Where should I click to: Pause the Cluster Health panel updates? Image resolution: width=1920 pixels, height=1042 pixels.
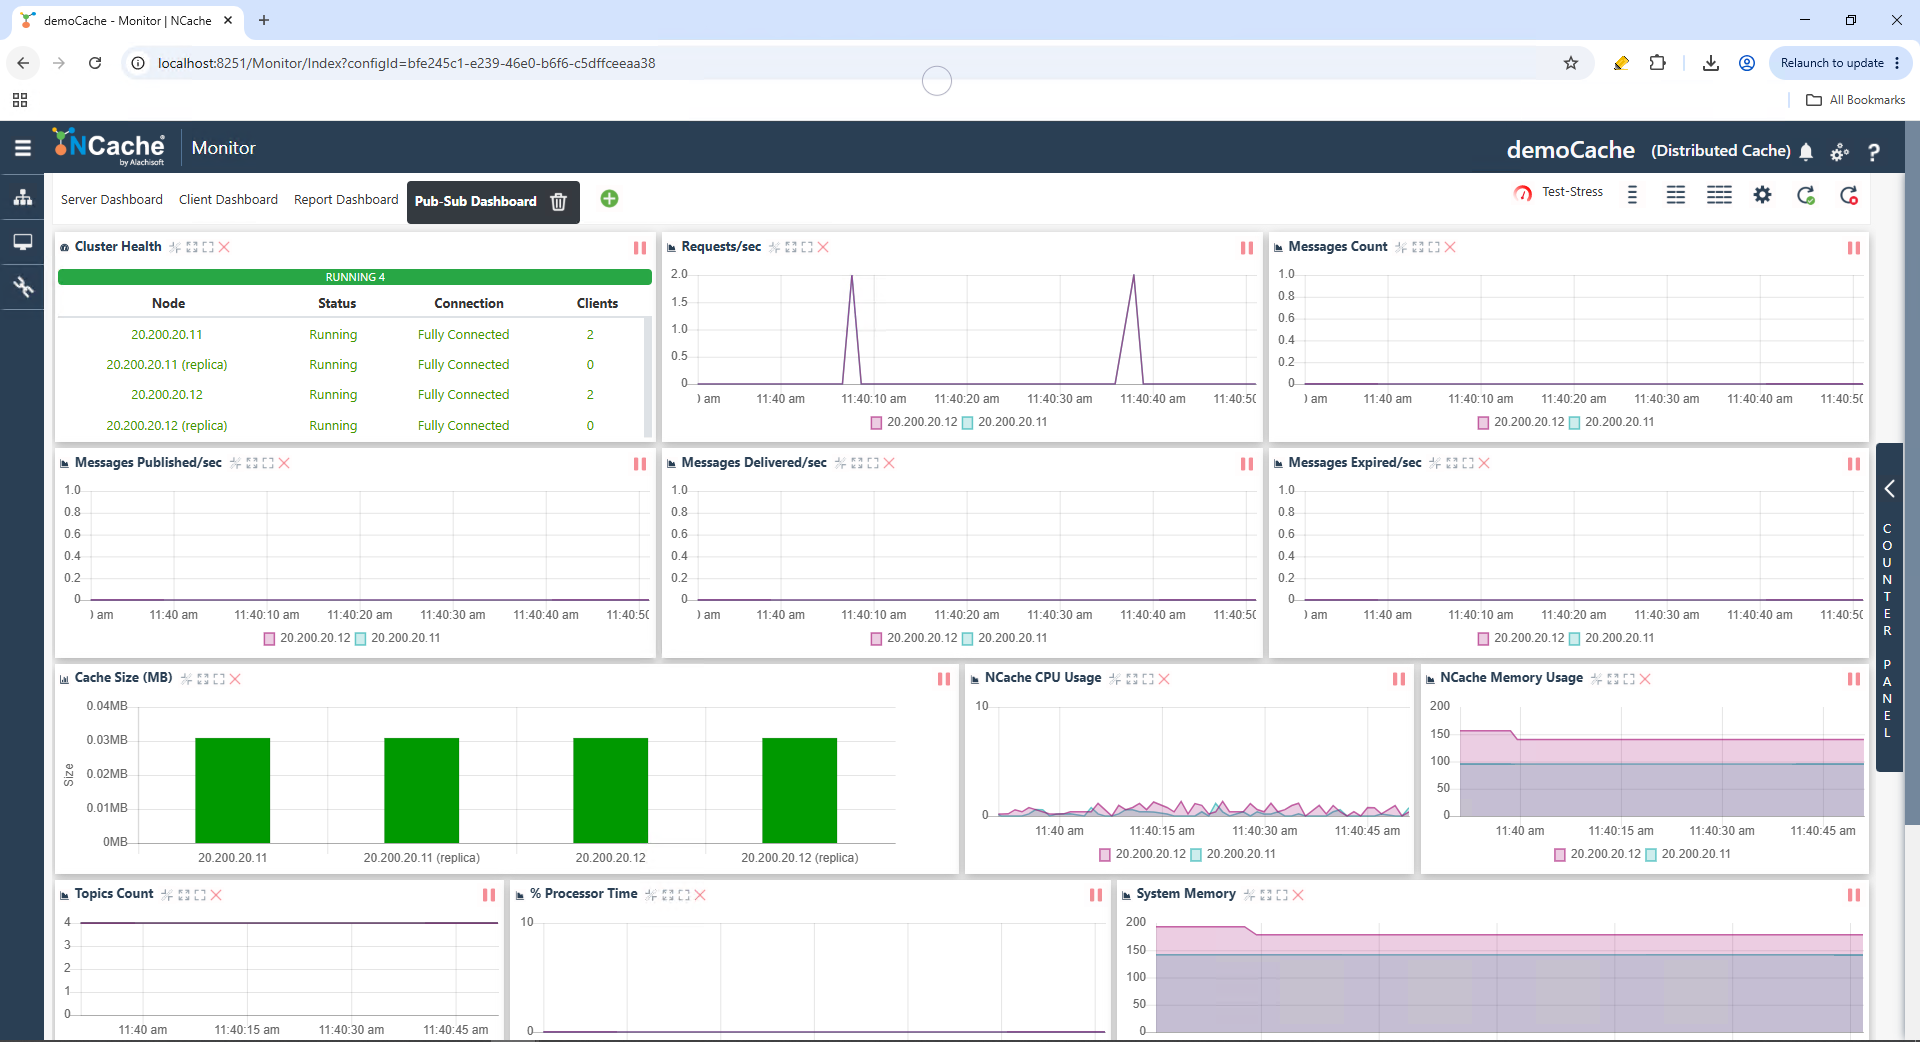[x=640, y=248]
